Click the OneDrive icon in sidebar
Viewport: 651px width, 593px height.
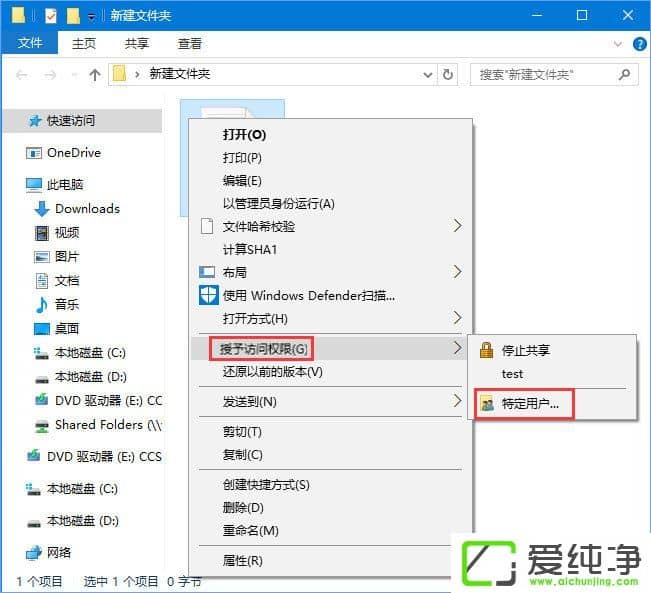coord(34,153)
